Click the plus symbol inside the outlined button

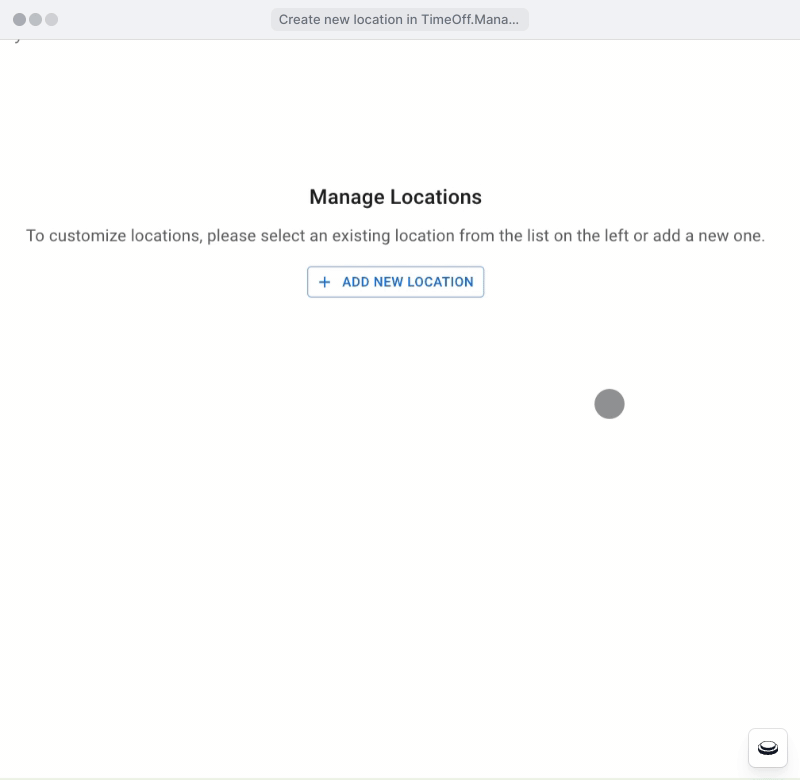tap(325, 282)
